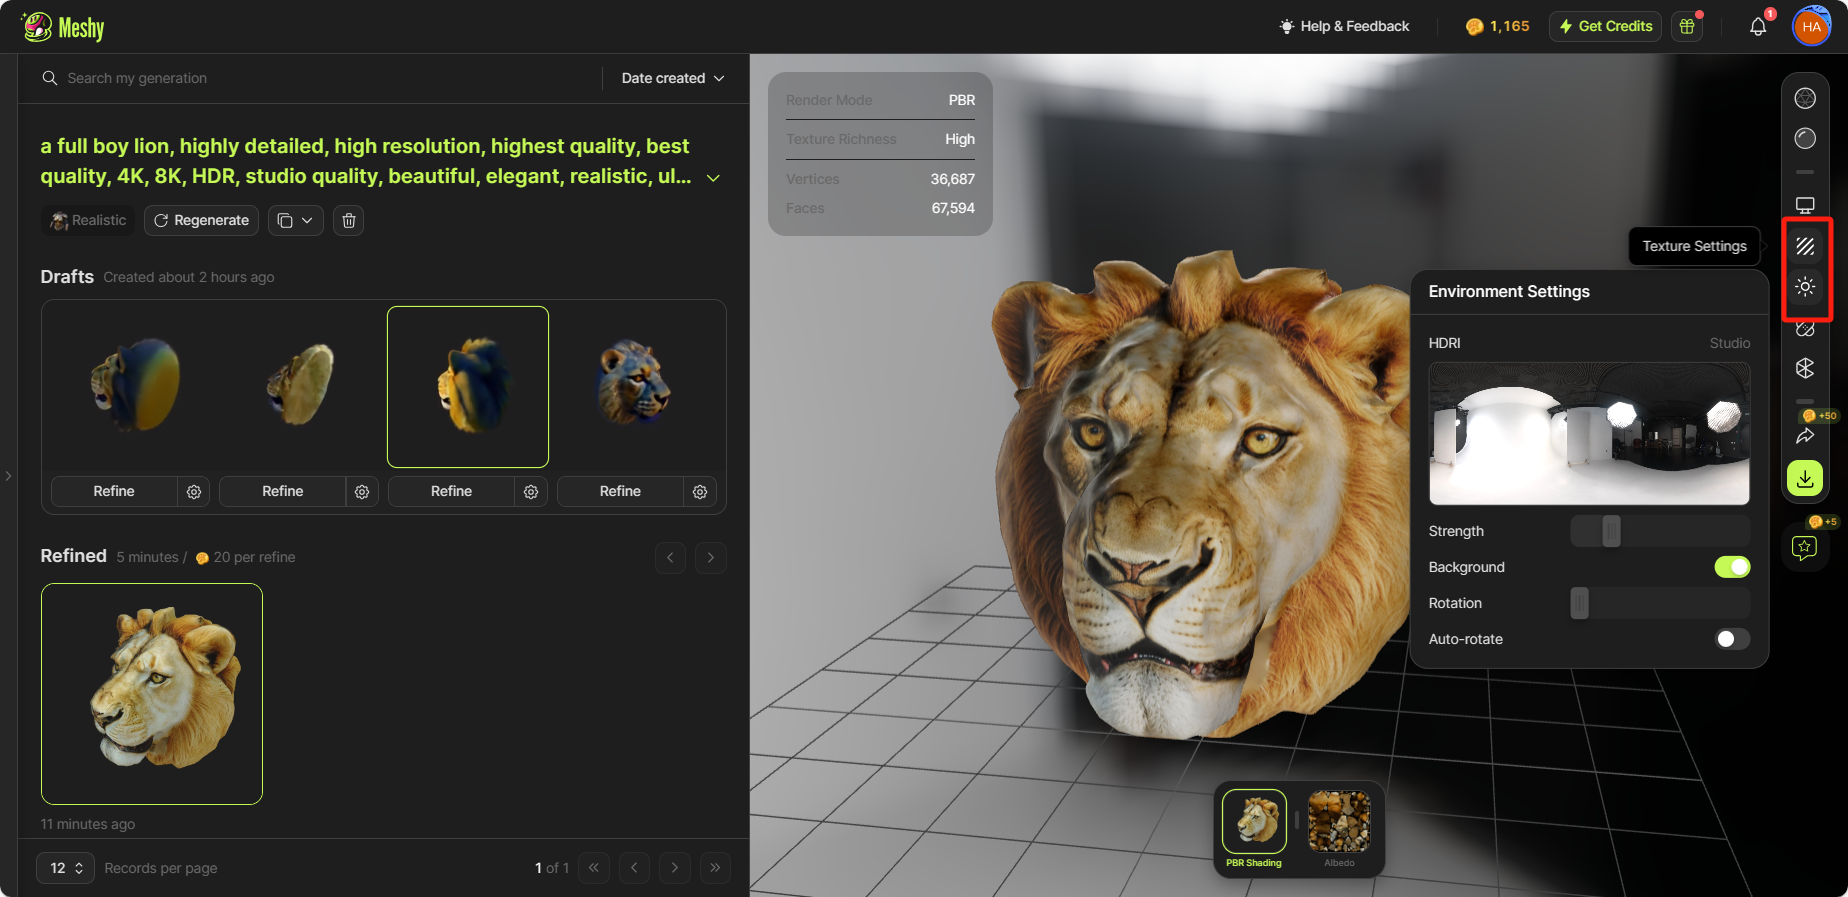Click the Render Mode PBR value
The image size is (1848, 897).
coord(961,100)
